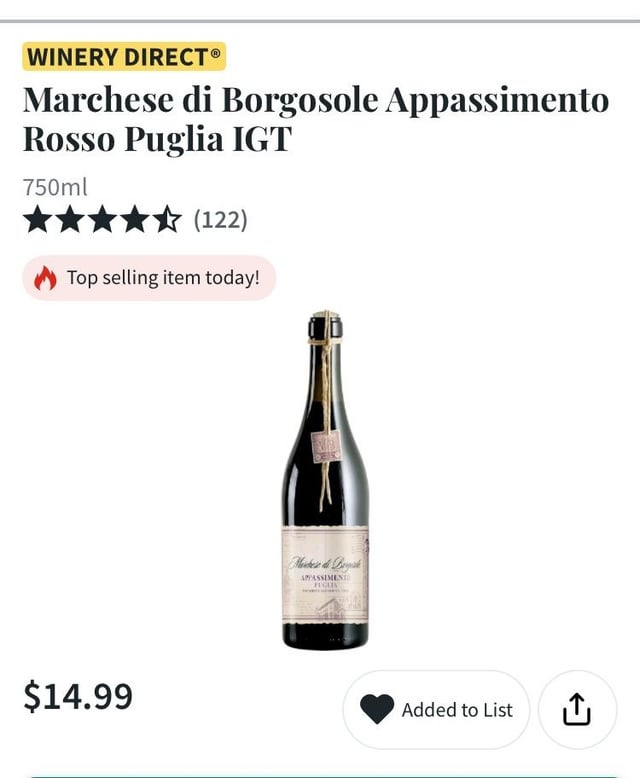This screenshot has height=778, width=640.
Task: Tap the Winery Direct badge
Action: [x=124, y=56]
